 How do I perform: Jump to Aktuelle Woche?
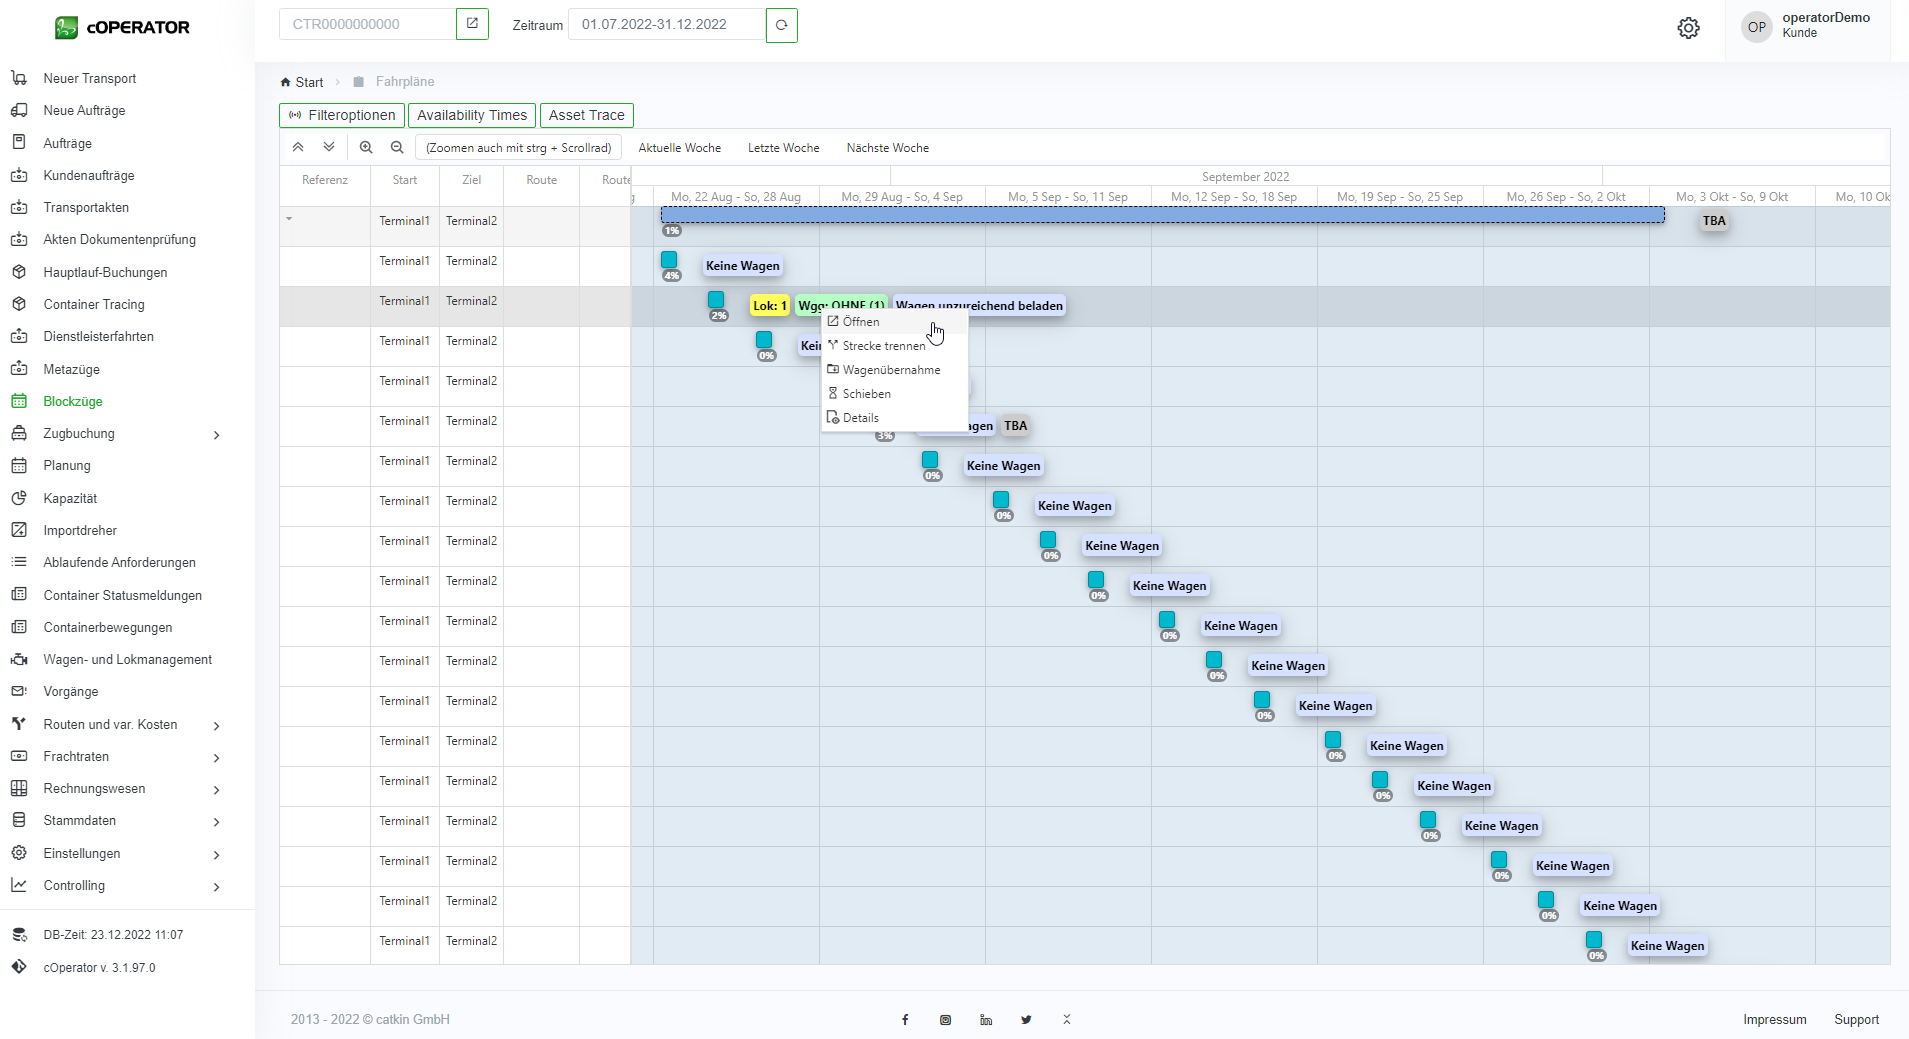pos(679,148)
